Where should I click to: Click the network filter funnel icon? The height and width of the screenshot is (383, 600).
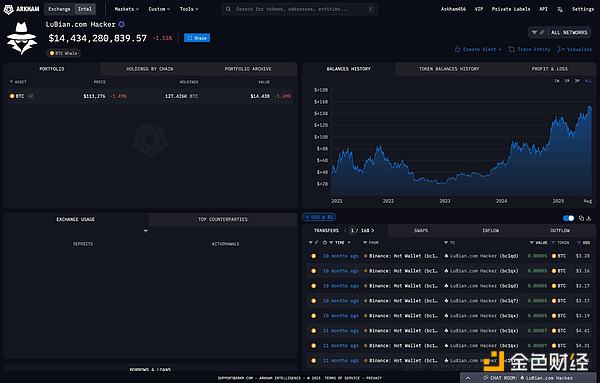[x=535, y=33]
